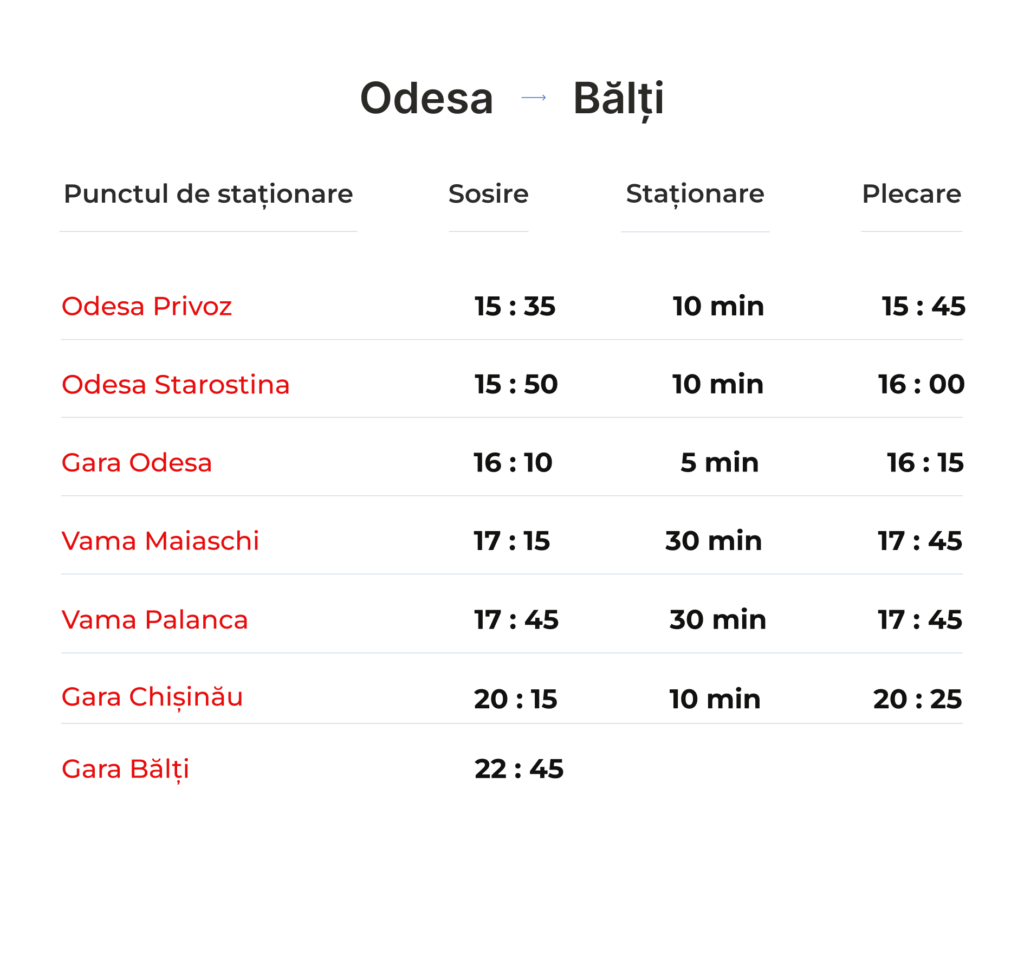The width and height of the screenshot is (1024, 970).
Task: Click Vama Maiaschi 17 : 15 arrival time
Action: [x=512, y=541]
